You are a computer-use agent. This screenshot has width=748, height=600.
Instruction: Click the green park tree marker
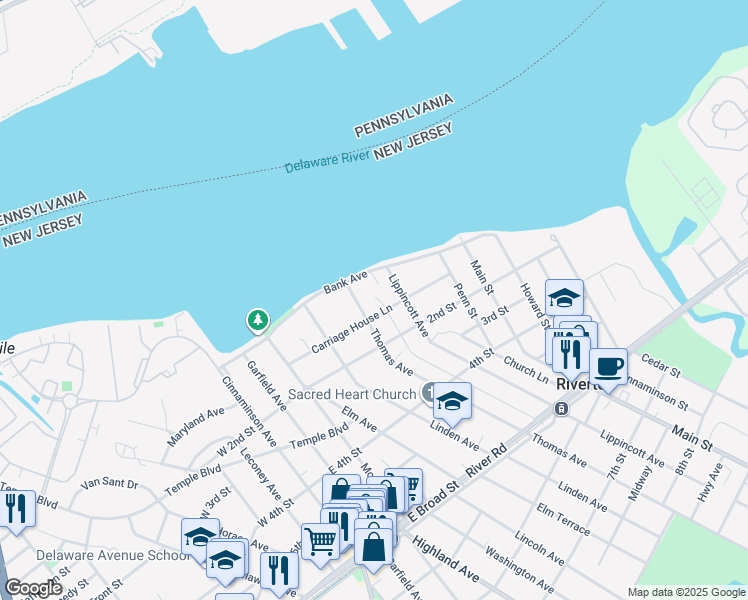coord(258,320)
